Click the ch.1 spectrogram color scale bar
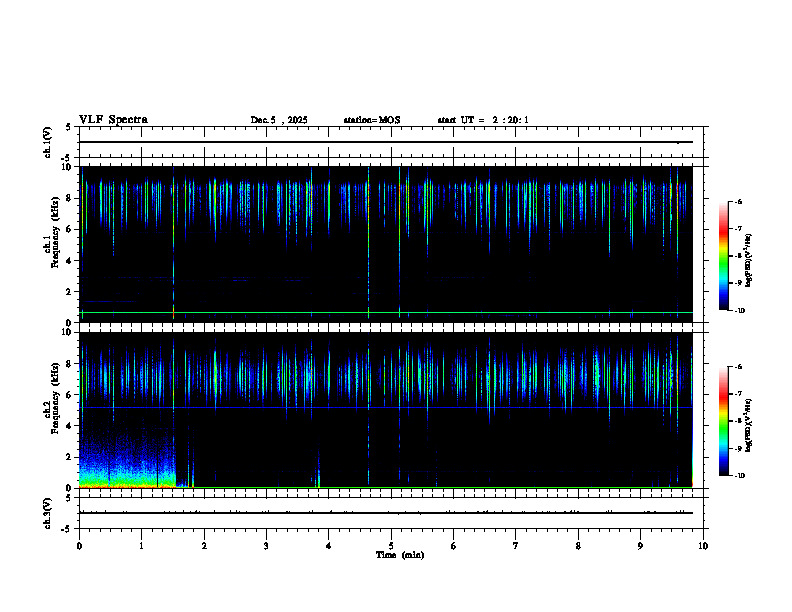 tap(723, 256)
